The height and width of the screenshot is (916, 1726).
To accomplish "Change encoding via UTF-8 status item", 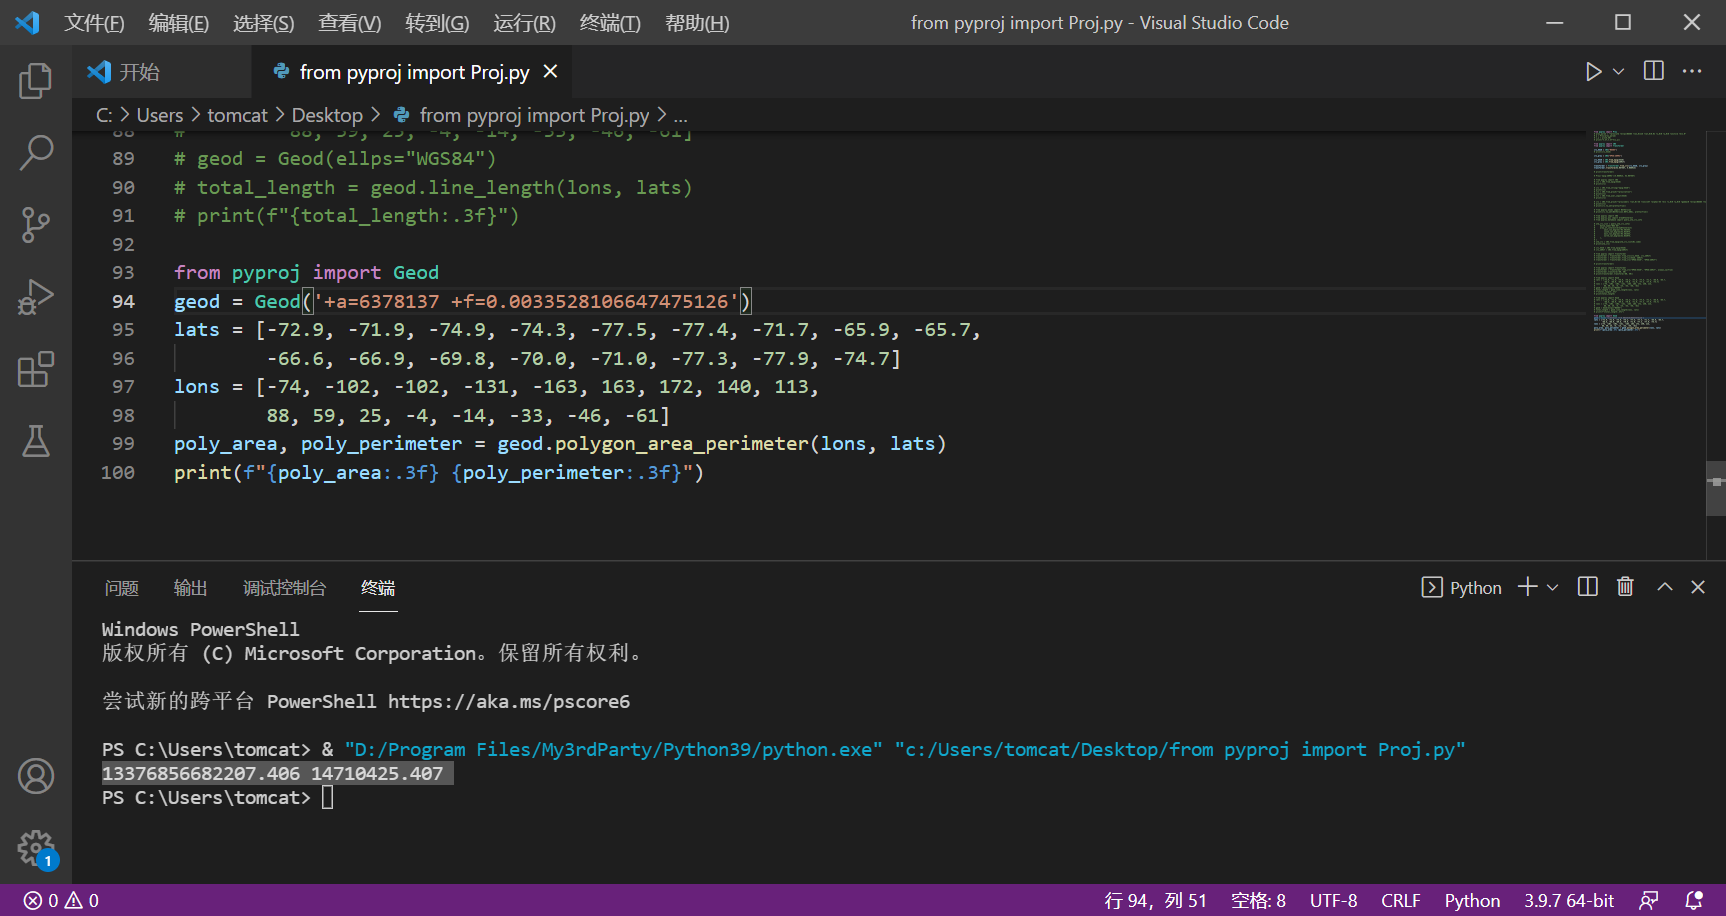I will click(x=1334, y=900).
